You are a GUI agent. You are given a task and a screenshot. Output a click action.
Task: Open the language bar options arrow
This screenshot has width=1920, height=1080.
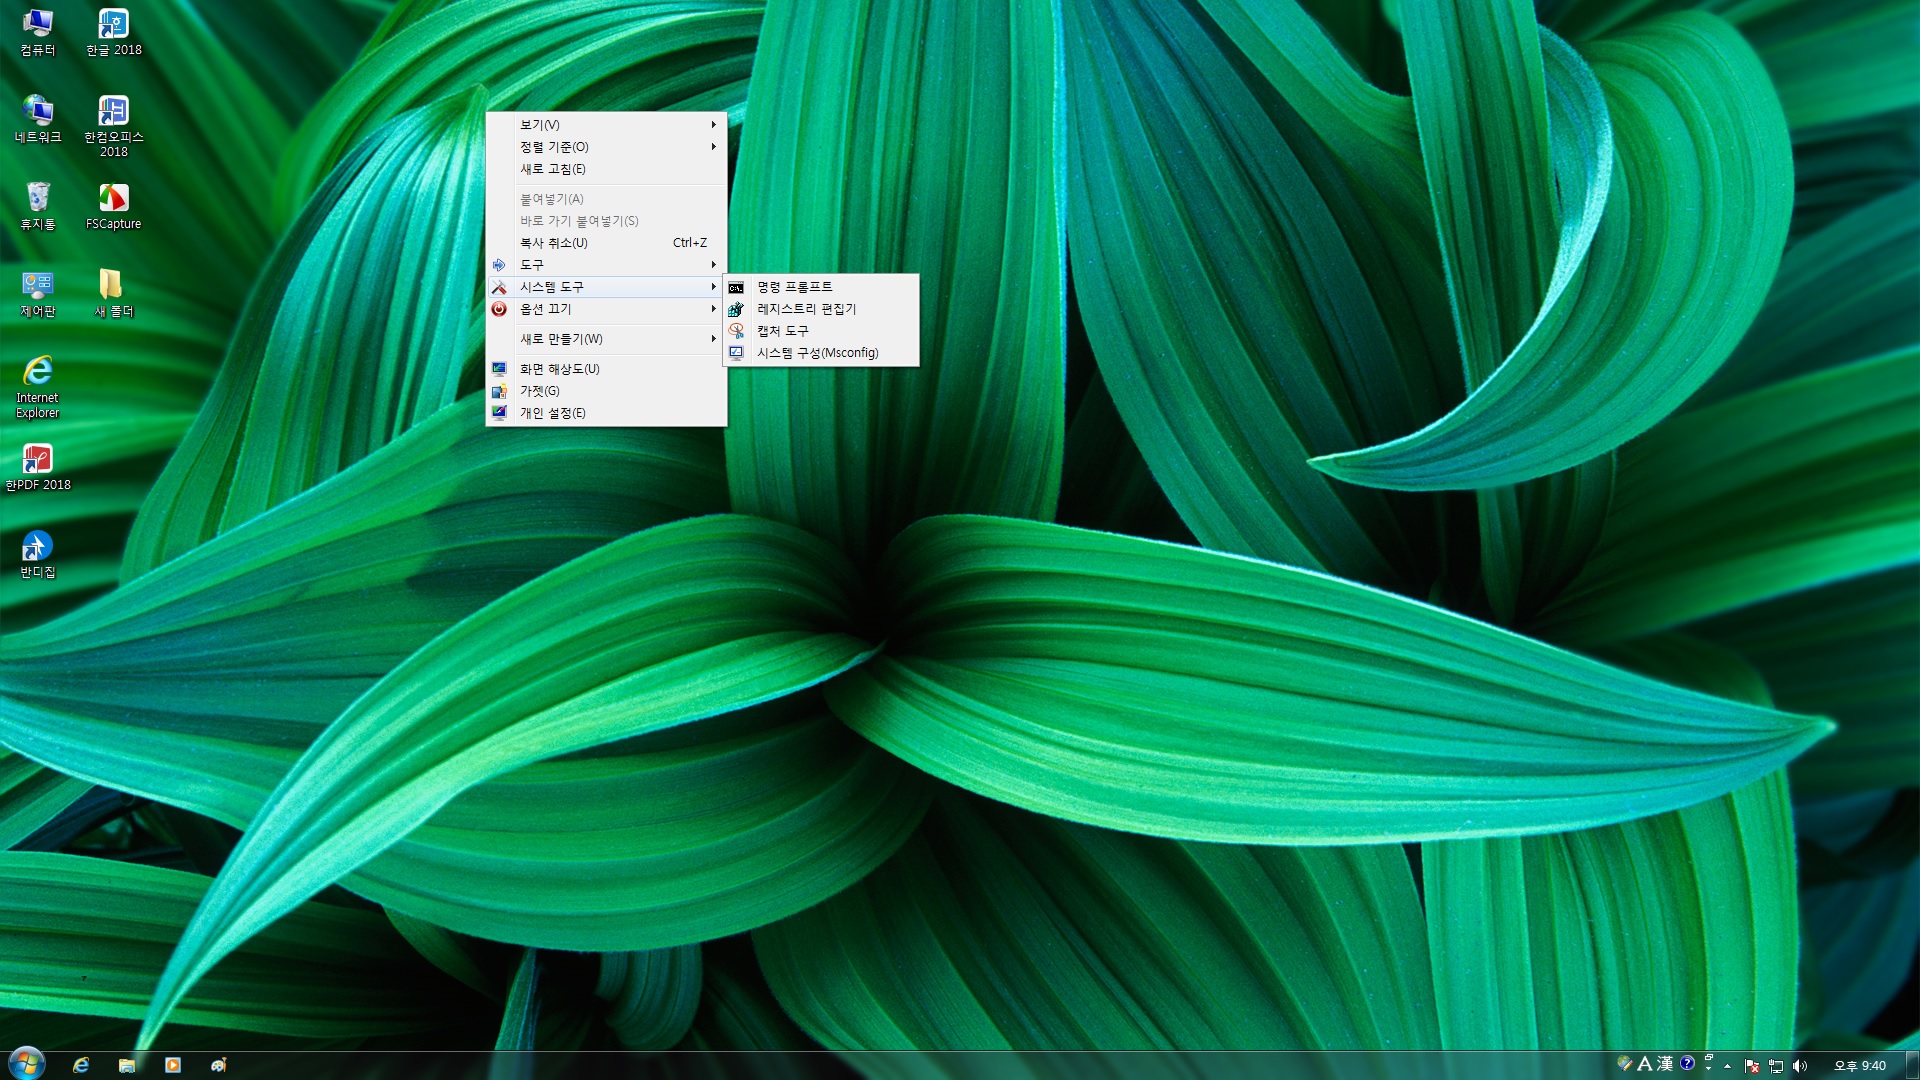[x=1709, y=1068]
